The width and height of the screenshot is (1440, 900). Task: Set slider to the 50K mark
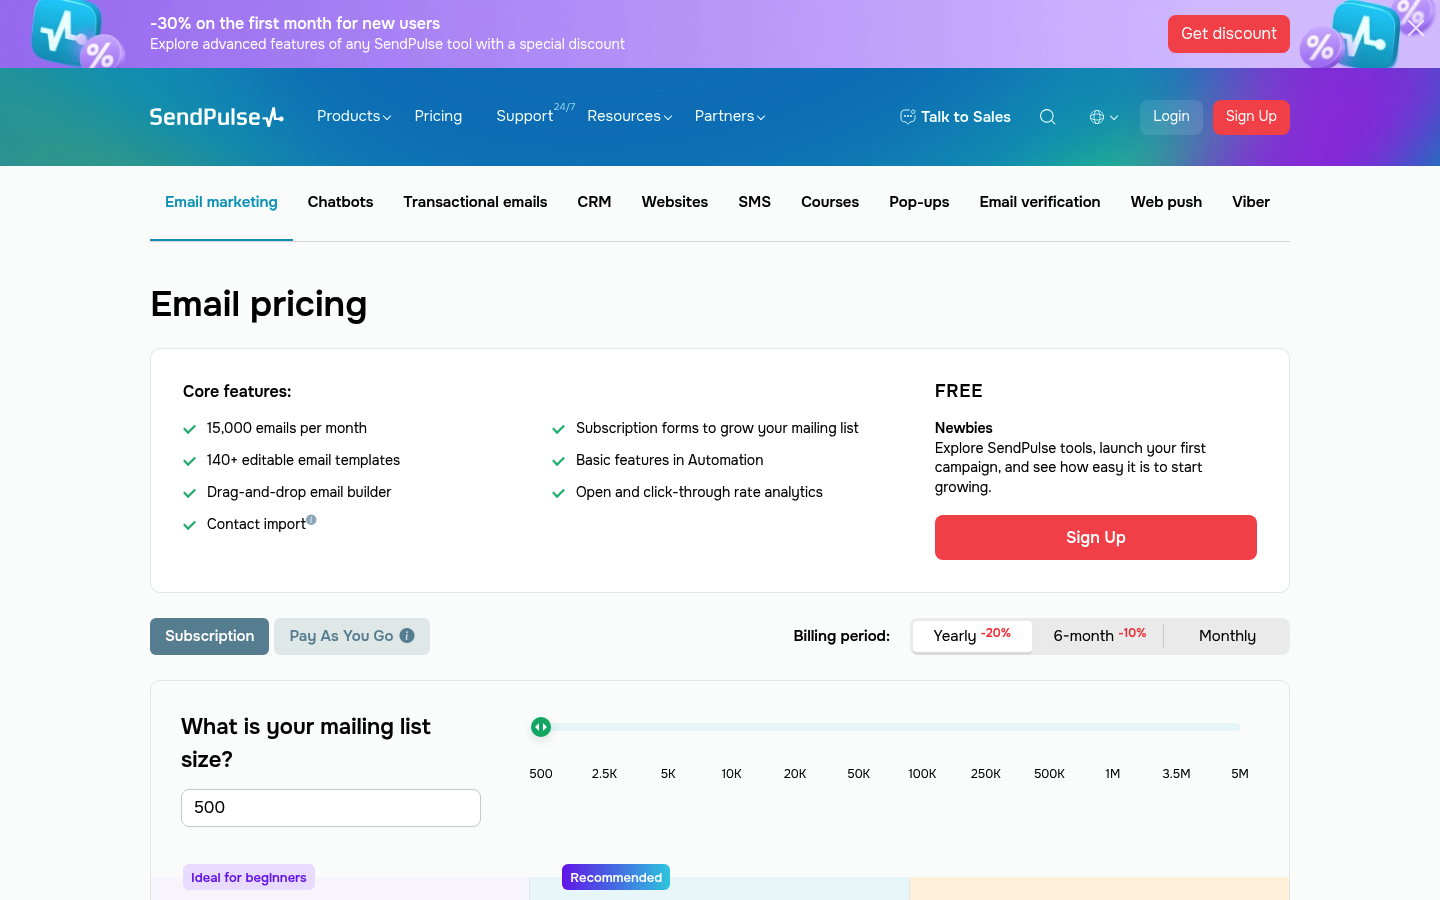coord(859,773)
